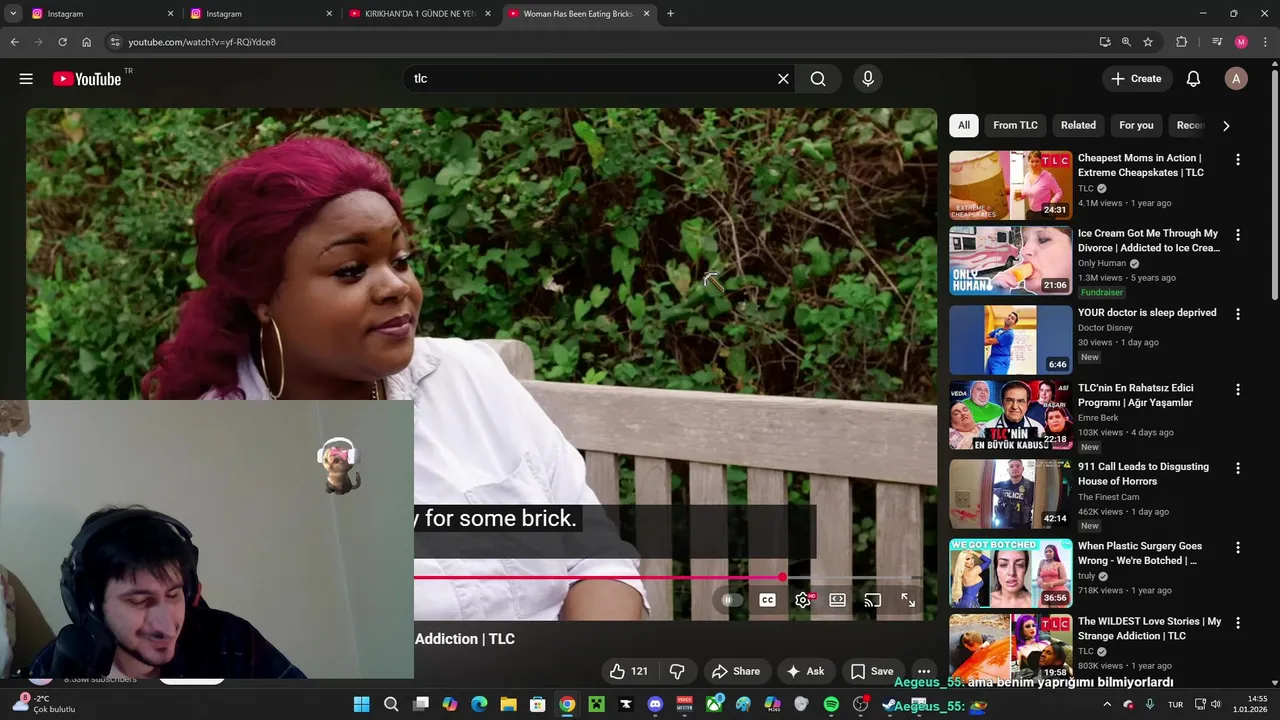The width and height of the screenshot is (1280, 720).
Task: Open options menu for Ice Cream video
Action: point(1238,235)
